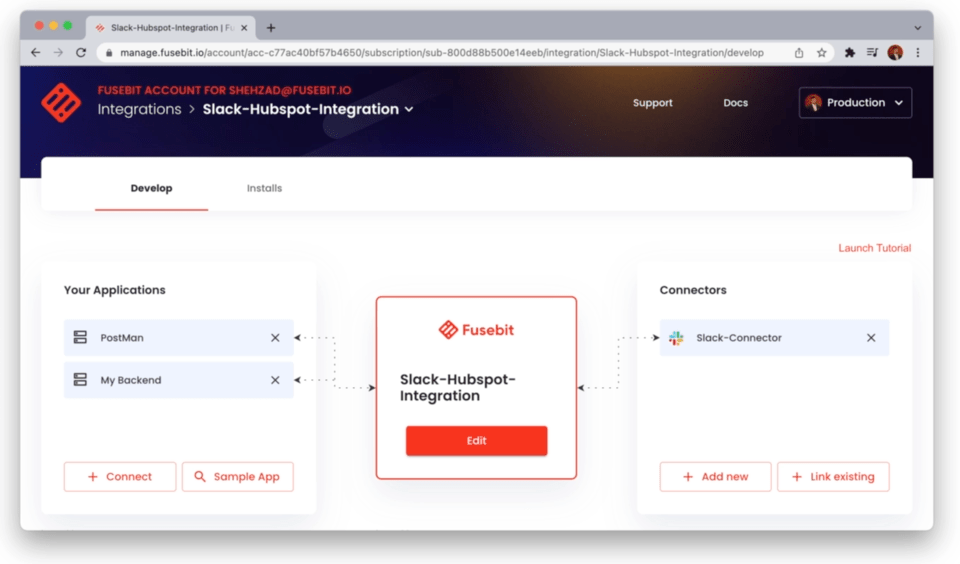Bookmark this page with star icon

[x=822, y=53]
